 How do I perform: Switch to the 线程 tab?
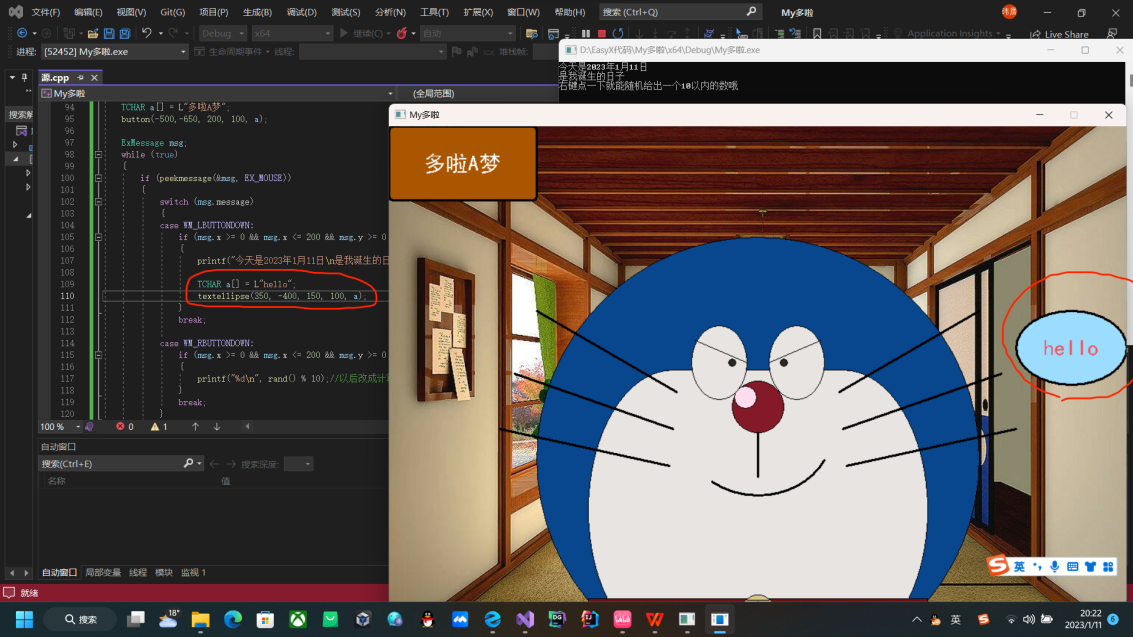point(138,573)
